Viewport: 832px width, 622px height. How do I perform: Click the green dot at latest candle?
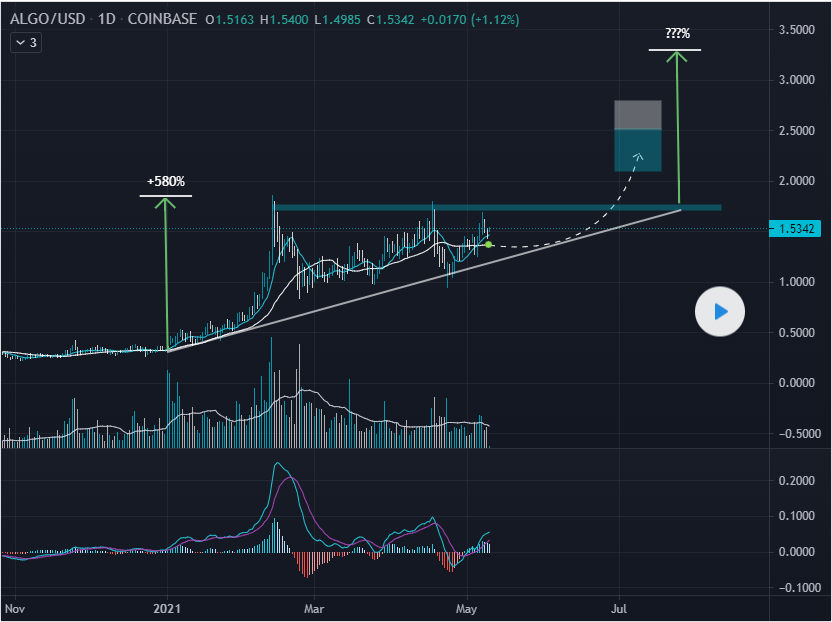click(488, 244)
